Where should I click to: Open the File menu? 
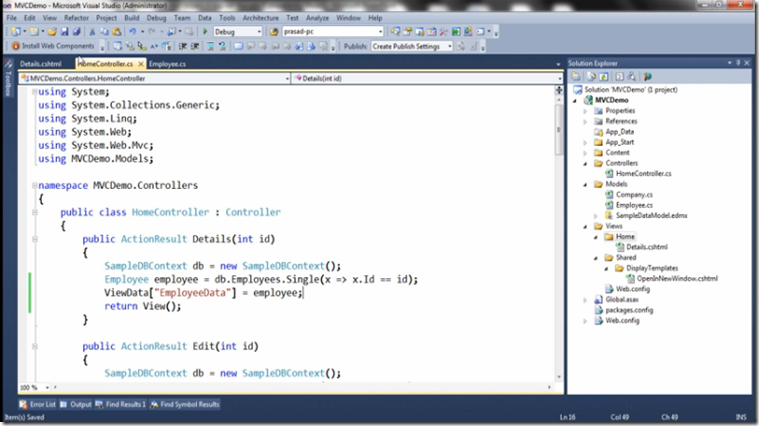pyautogui.click(x=12, y=18)
